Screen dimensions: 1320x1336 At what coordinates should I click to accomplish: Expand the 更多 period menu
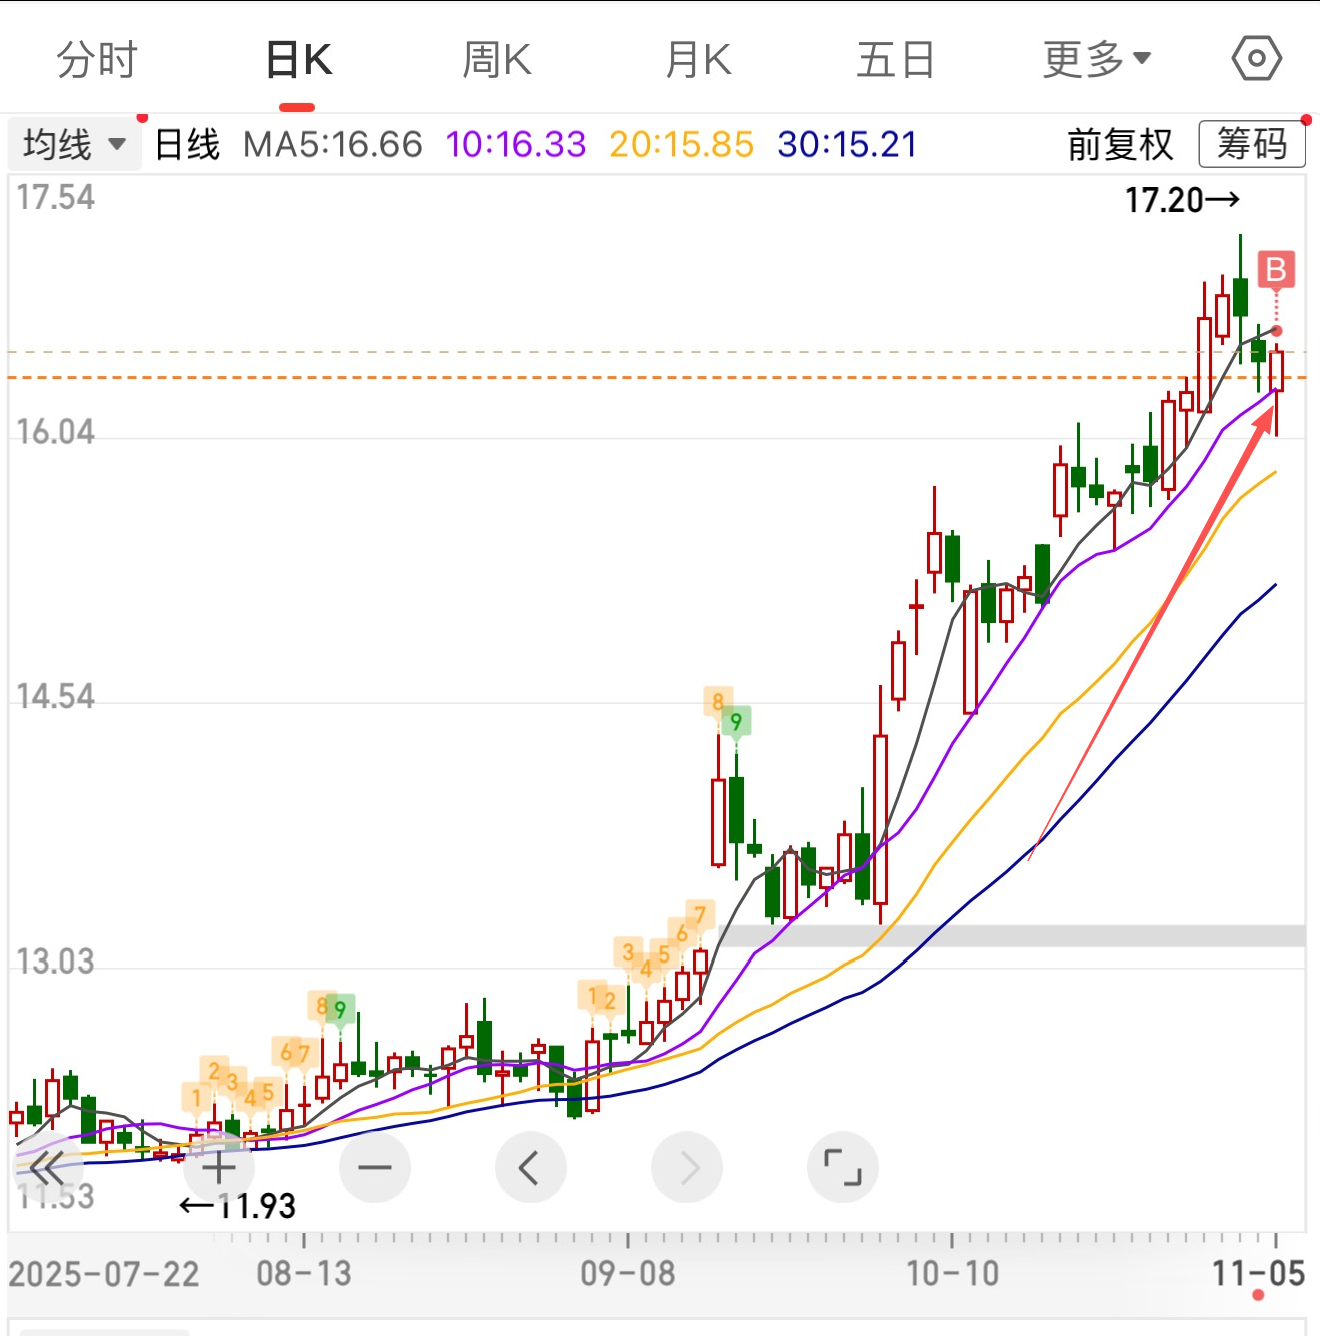point(1097,60)
